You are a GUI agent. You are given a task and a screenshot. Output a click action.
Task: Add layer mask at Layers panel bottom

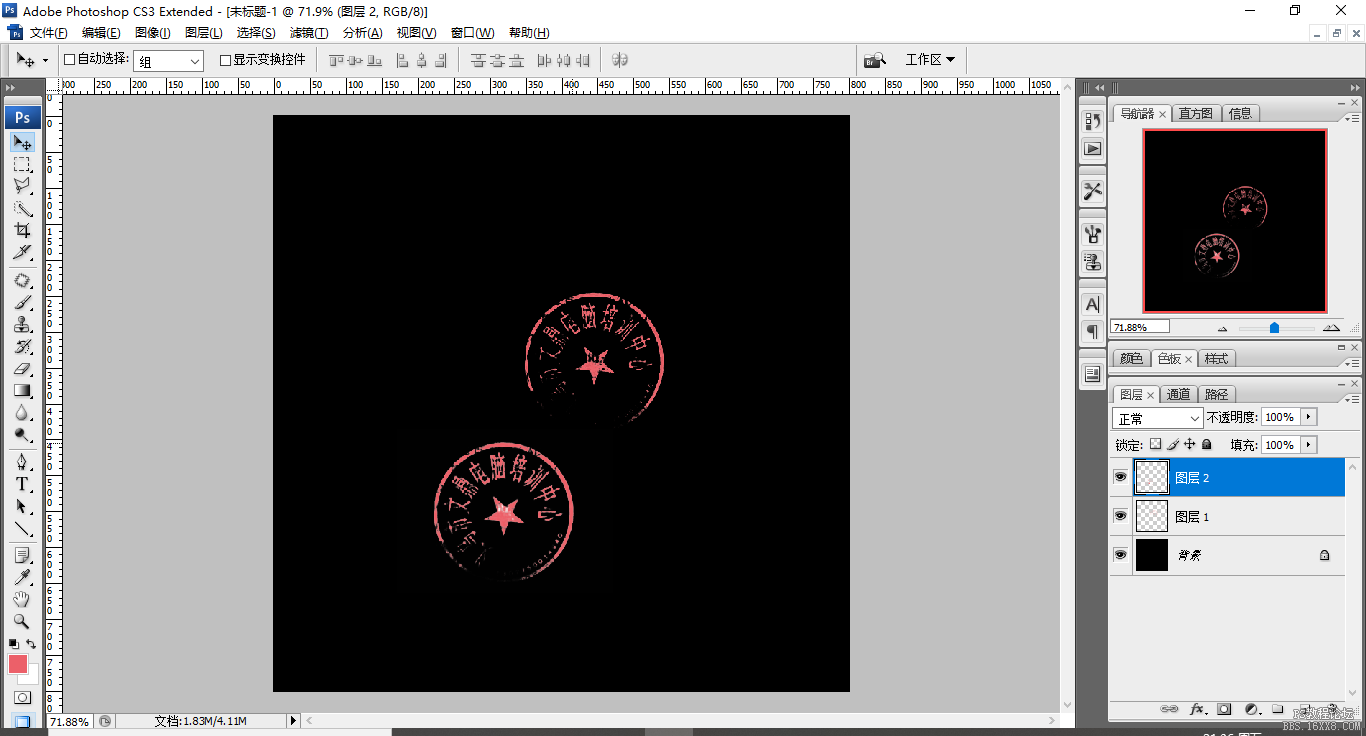[x=1224, y=710]
